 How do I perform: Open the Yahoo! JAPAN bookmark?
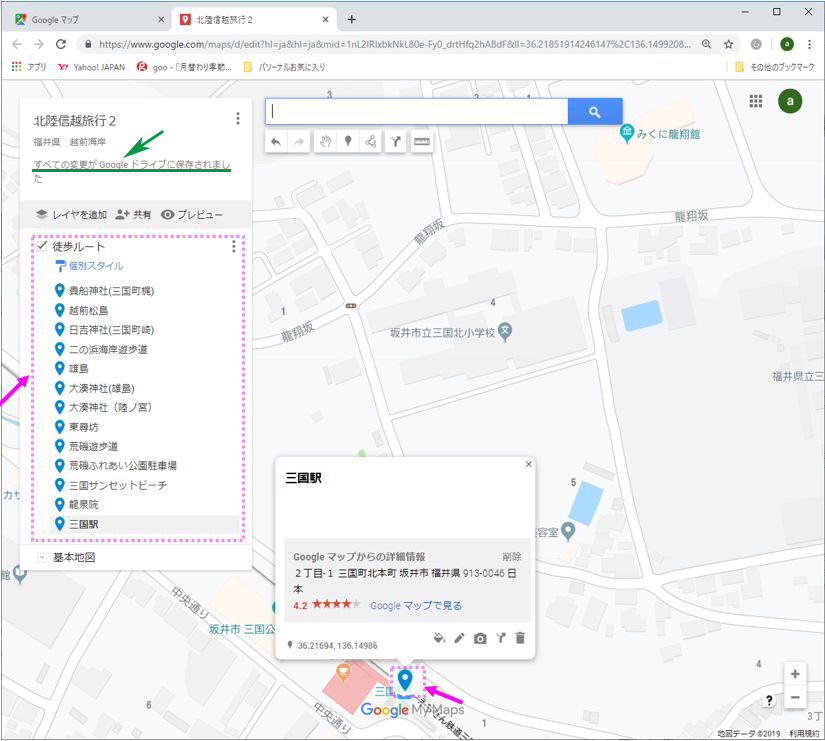(92, 67)
